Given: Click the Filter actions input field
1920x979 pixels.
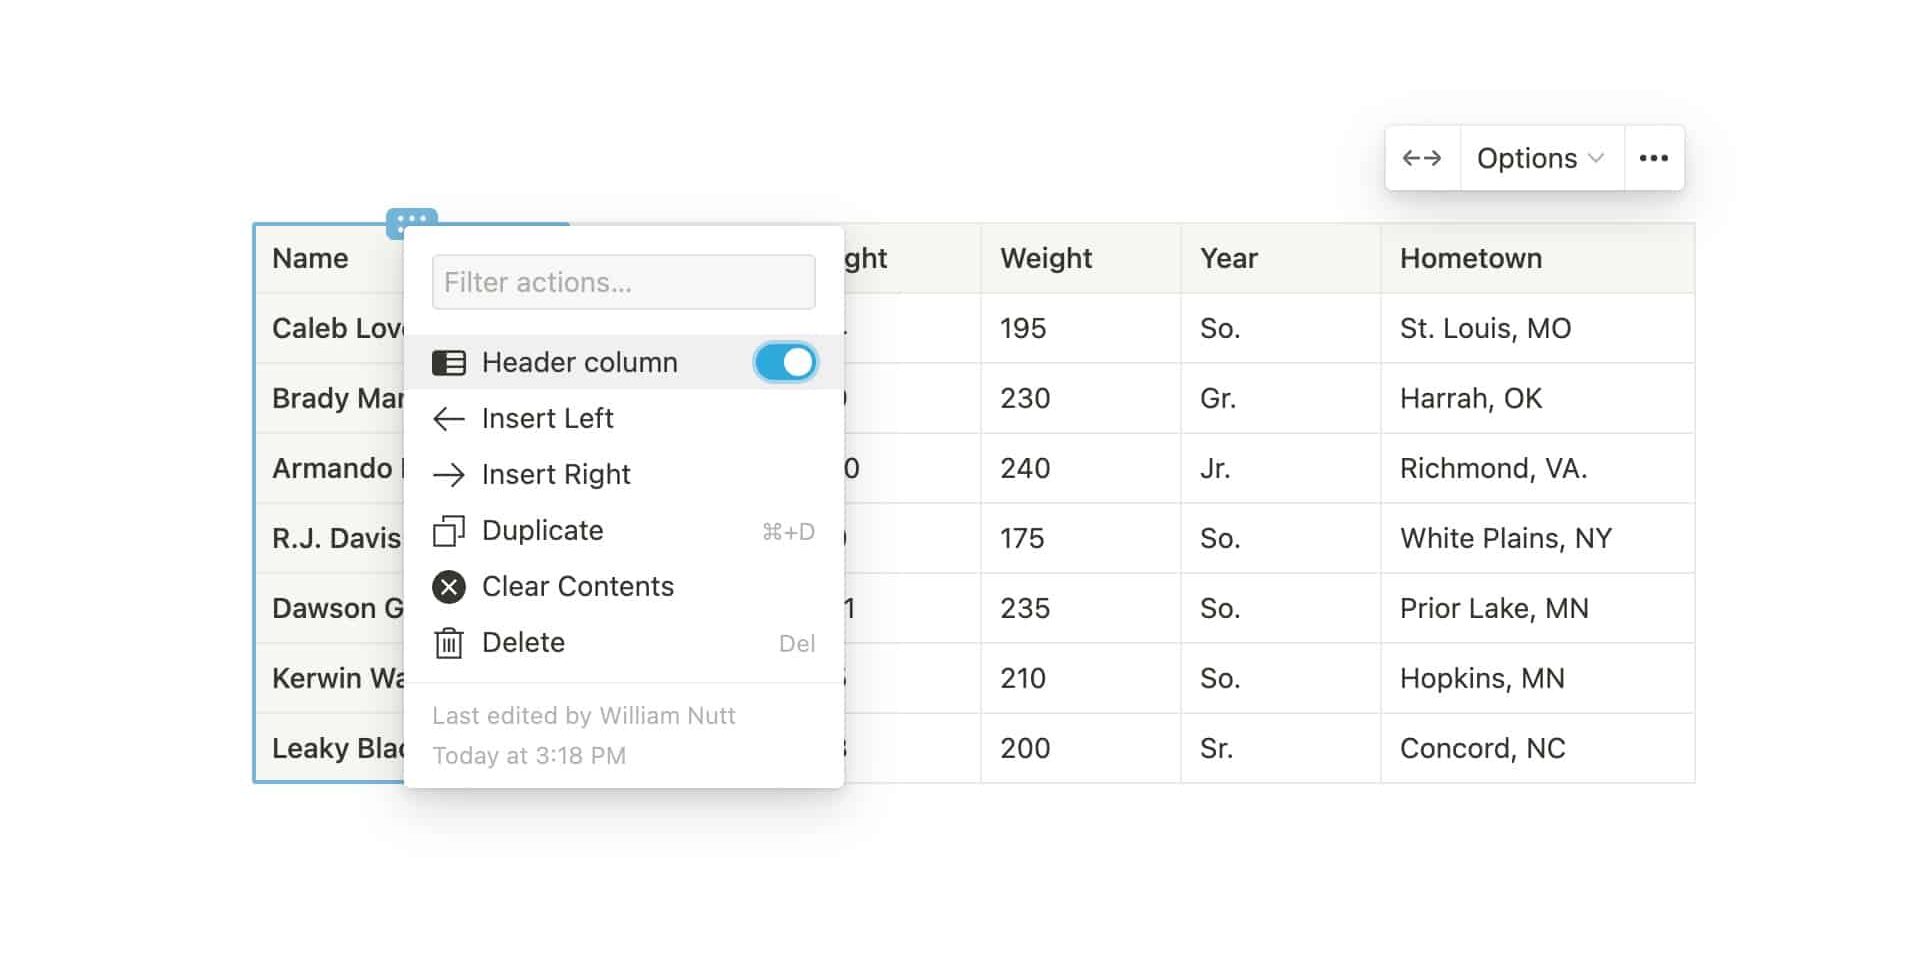Looking at the screenshot, I should tap(623, 282).
